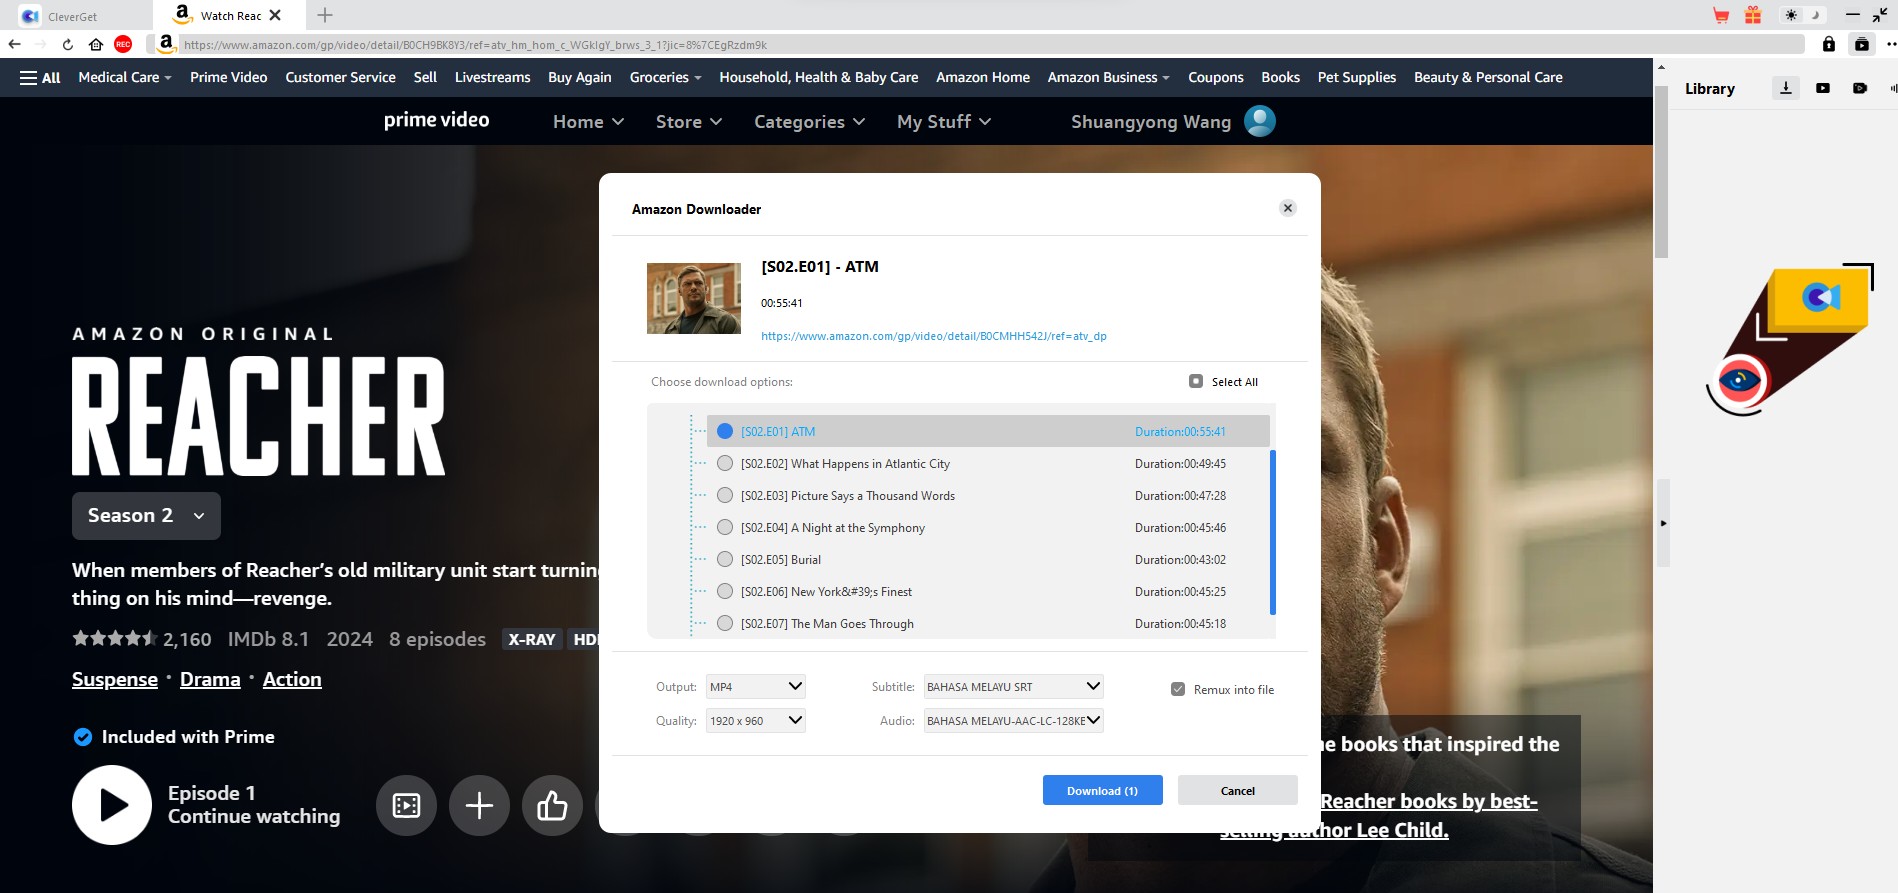Viewport: 1898px width, 893px height.
Task: Go back with the left arrow
Action: pyautogui.click(x=14, y=44)
